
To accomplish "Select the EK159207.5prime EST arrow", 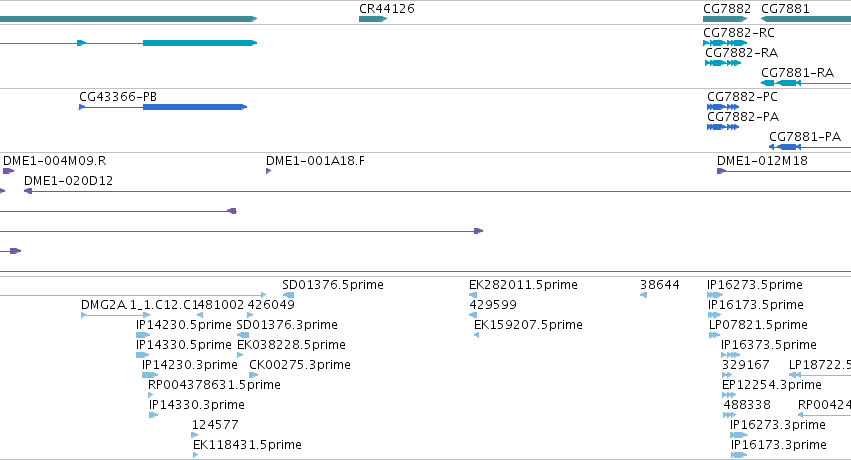I will [477, 335].
